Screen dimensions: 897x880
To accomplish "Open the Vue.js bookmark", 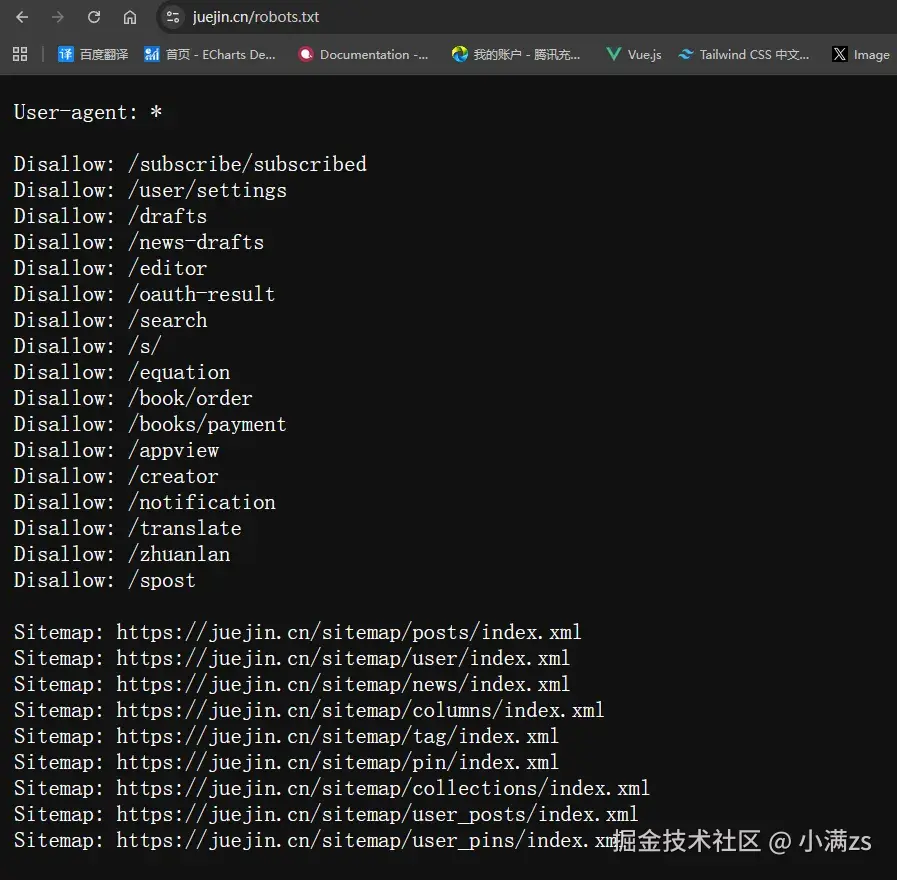I will pyautogui.click(x=634, y=54).
